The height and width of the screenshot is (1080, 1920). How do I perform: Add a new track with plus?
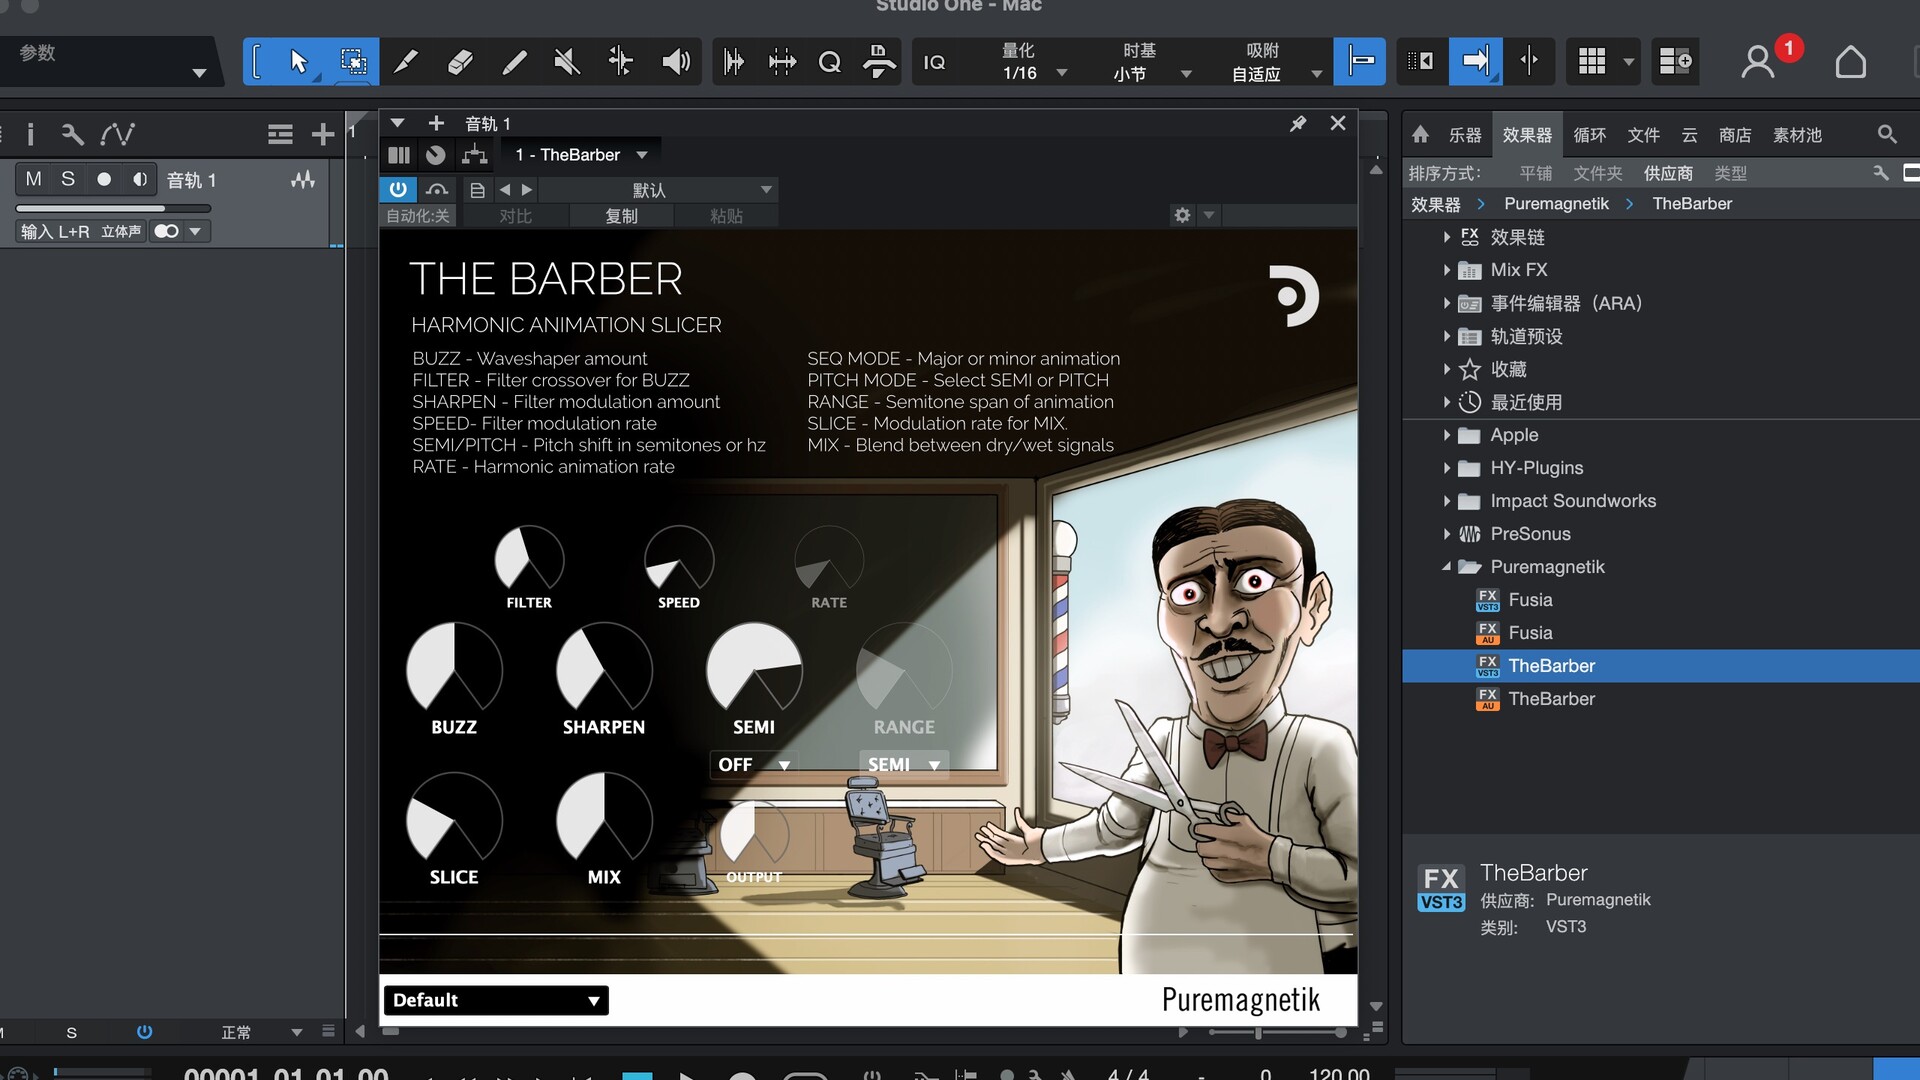click(322, 134)
